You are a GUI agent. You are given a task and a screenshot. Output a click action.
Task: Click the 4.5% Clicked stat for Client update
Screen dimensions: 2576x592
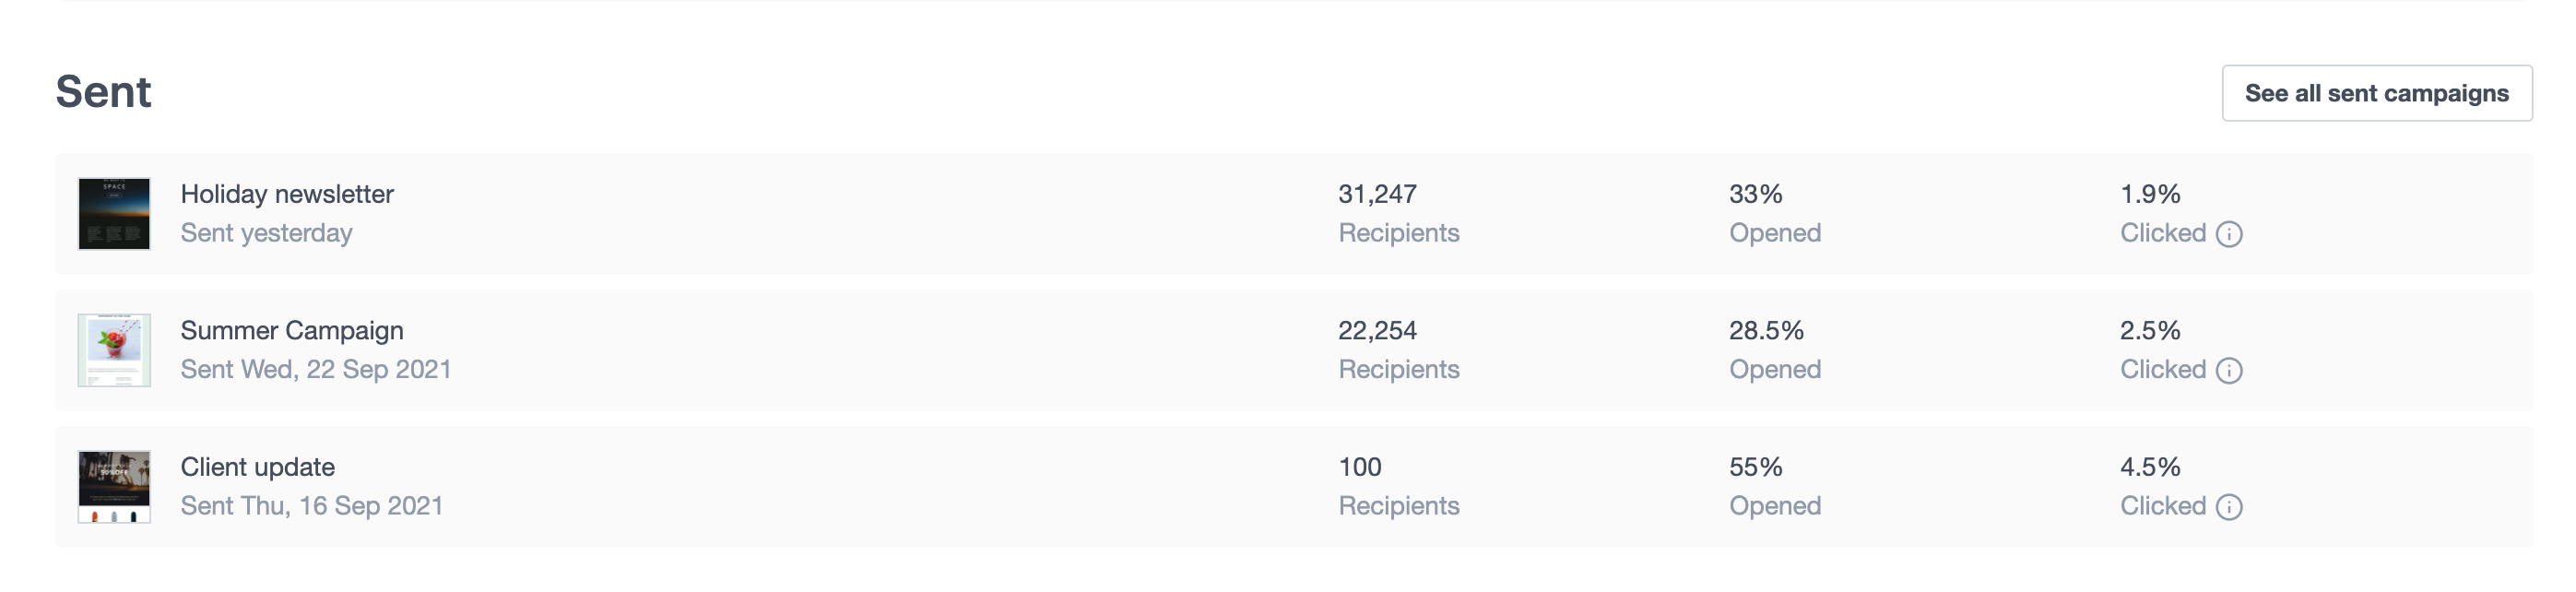pyautogui.click(x=2148, y=466)
